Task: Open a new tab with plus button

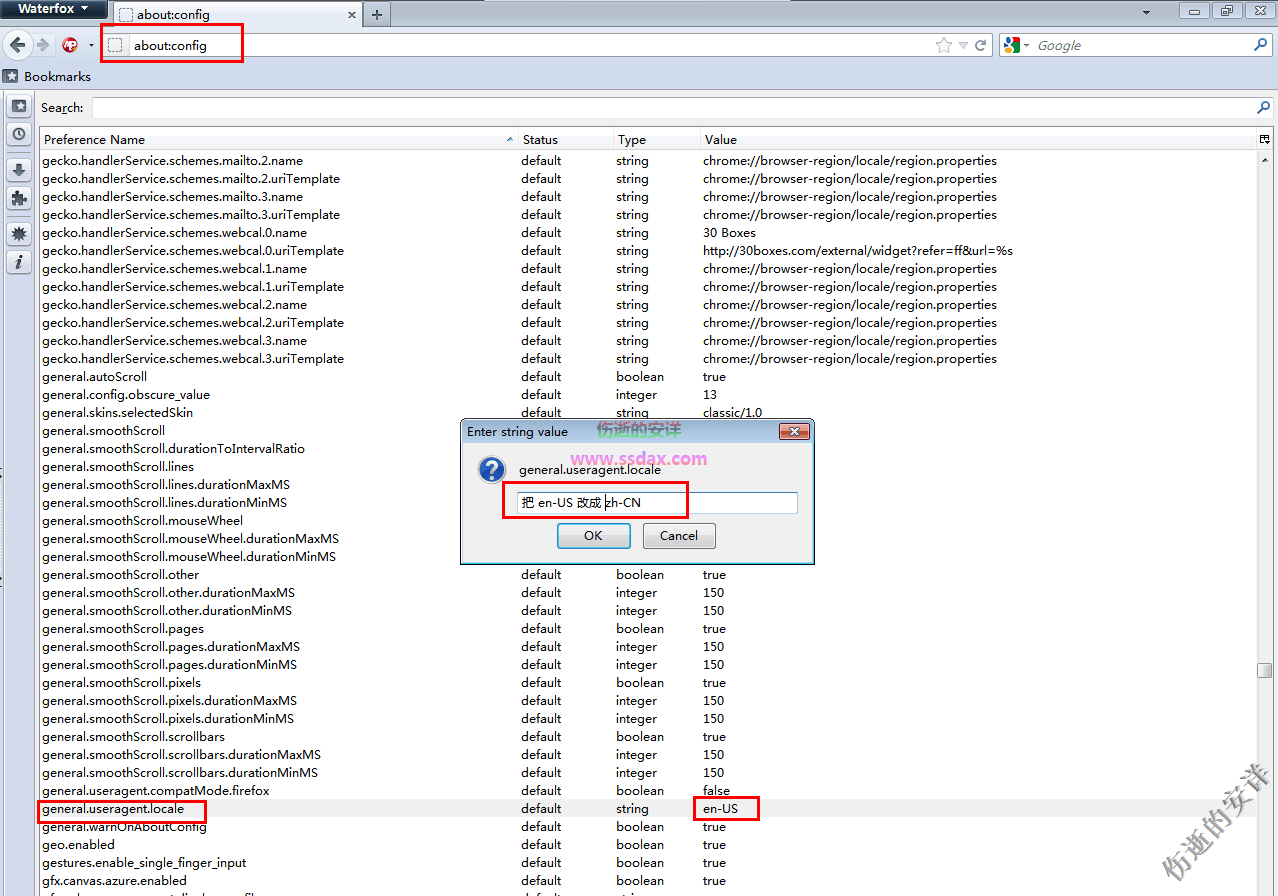Action: (377, 14)
